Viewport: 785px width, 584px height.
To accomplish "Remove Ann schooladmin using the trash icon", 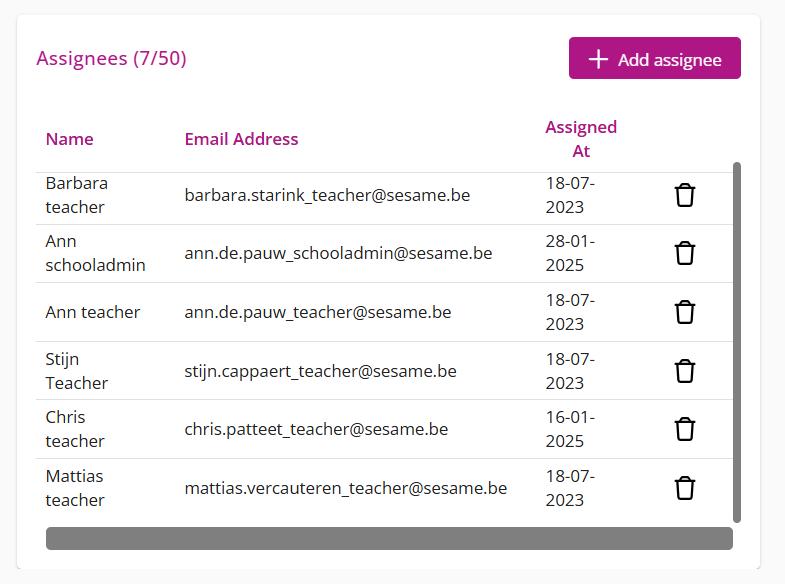I will point(684,253).
